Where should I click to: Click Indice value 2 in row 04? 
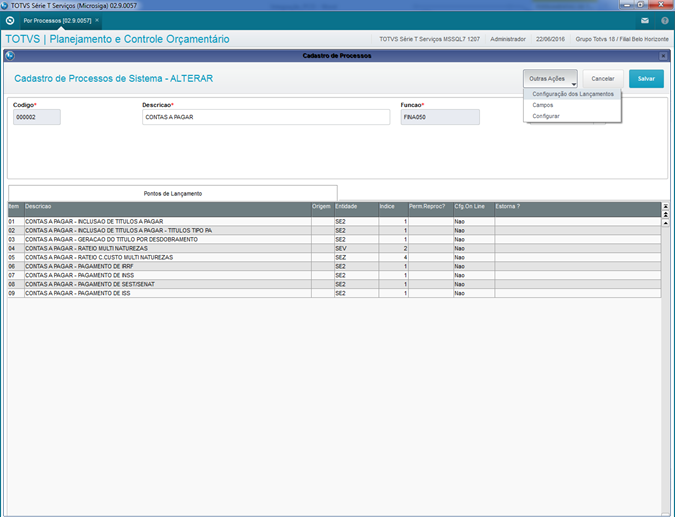point(393,248)
